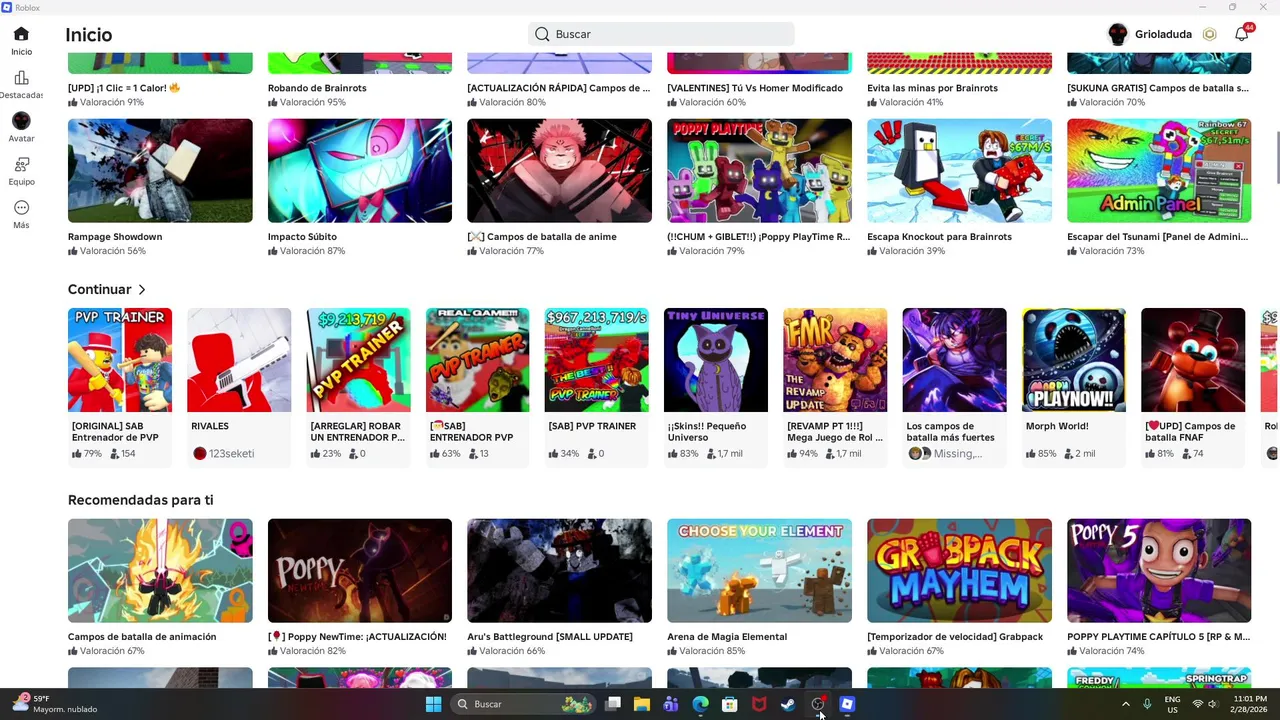The width and height of the screenshot is (1280, 720).
Task: Open the RIVALES game card
Action: coord(239,386)
